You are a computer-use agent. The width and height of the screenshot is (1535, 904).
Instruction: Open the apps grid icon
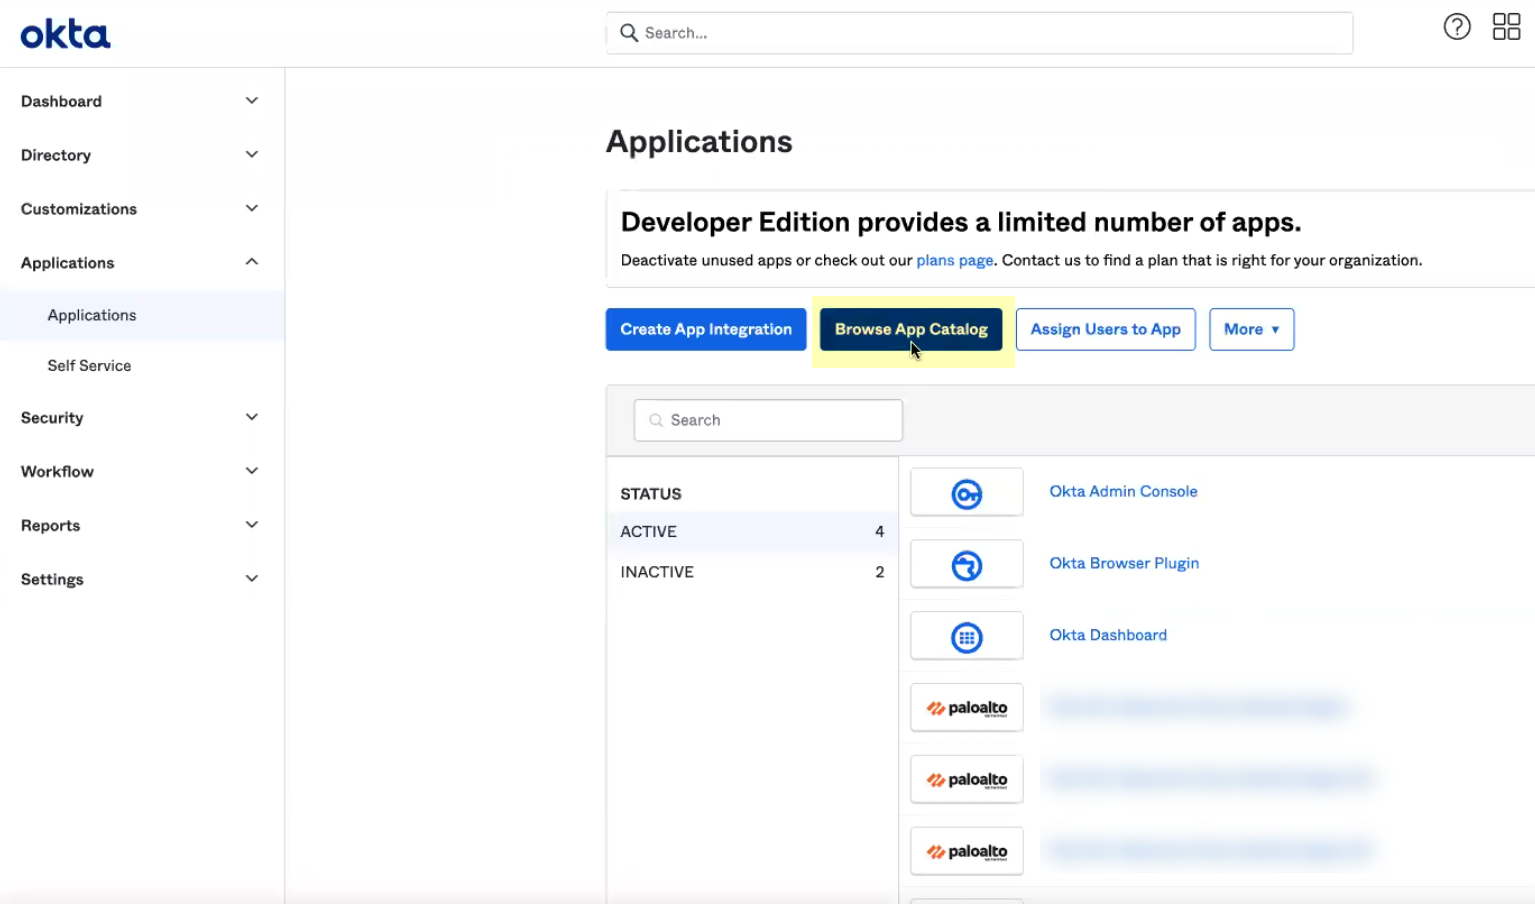pyautogui.click(x=1505, y=27)
